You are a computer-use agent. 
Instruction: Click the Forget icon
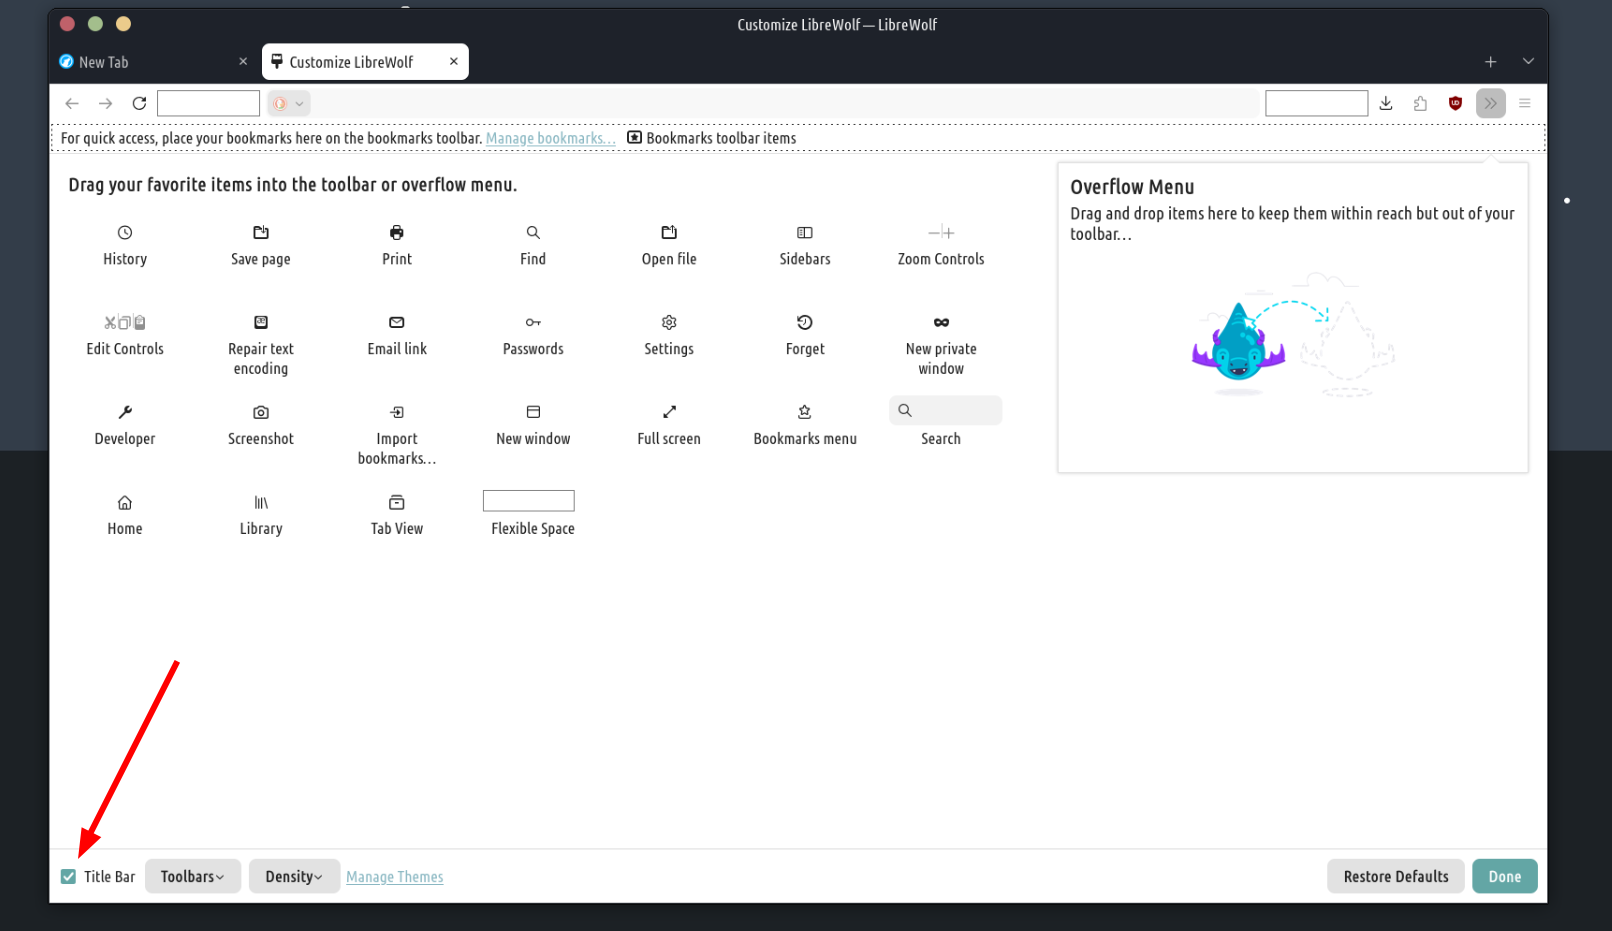click(x=805, y=322)
